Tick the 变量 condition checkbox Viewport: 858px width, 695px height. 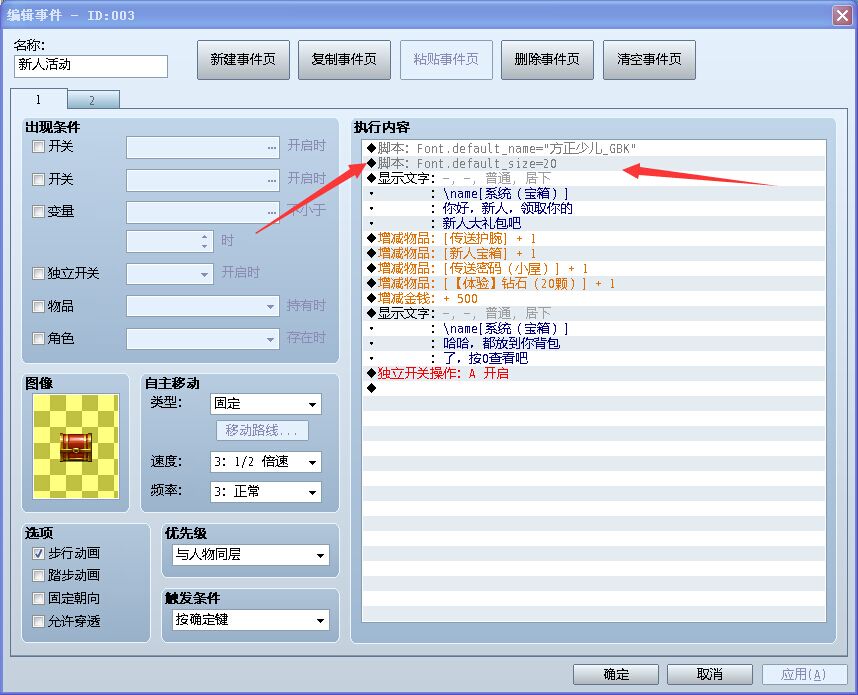click(38, 212)
